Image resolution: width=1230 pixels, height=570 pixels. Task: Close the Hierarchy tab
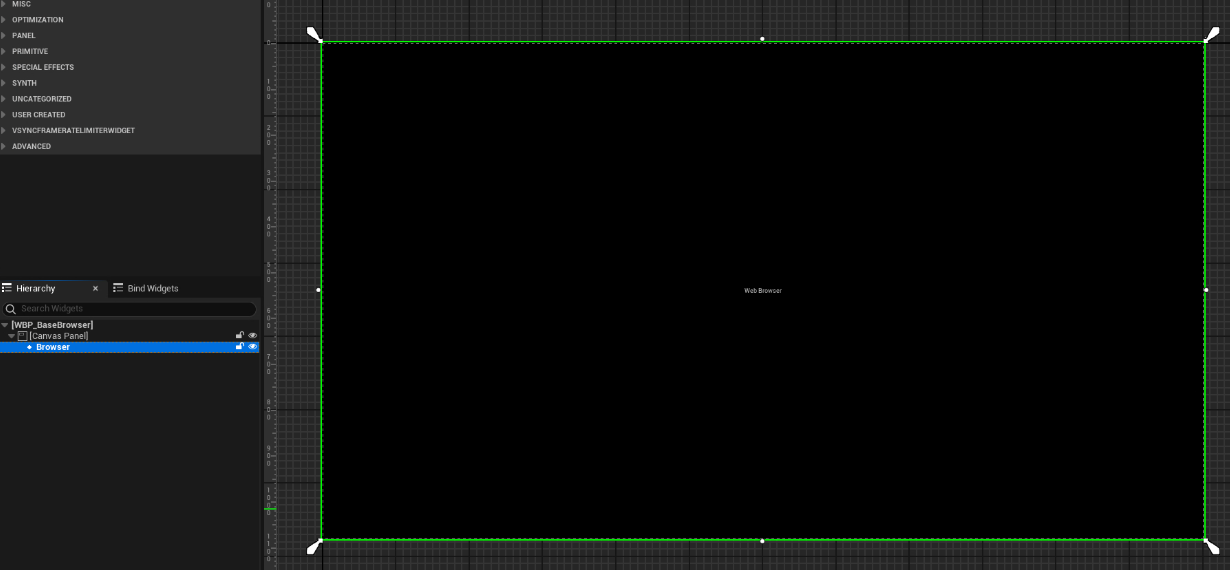[96, 288]
